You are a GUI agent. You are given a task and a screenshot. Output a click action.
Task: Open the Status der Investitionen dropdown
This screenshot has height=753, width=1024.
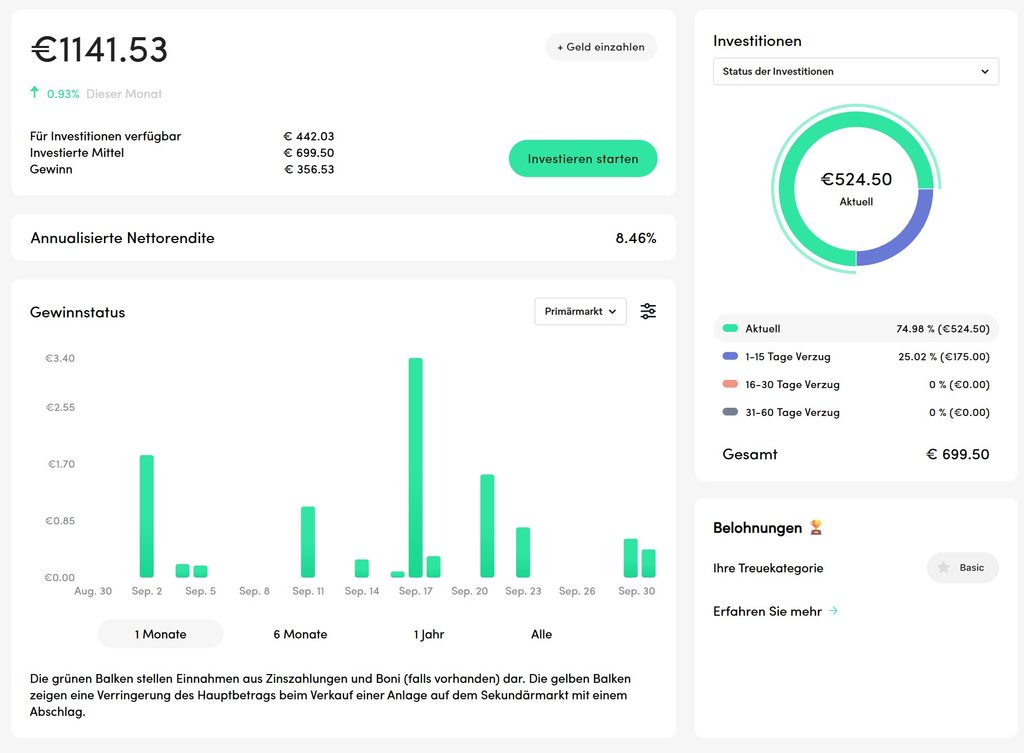pyautogui.click(x=856, y=71)
